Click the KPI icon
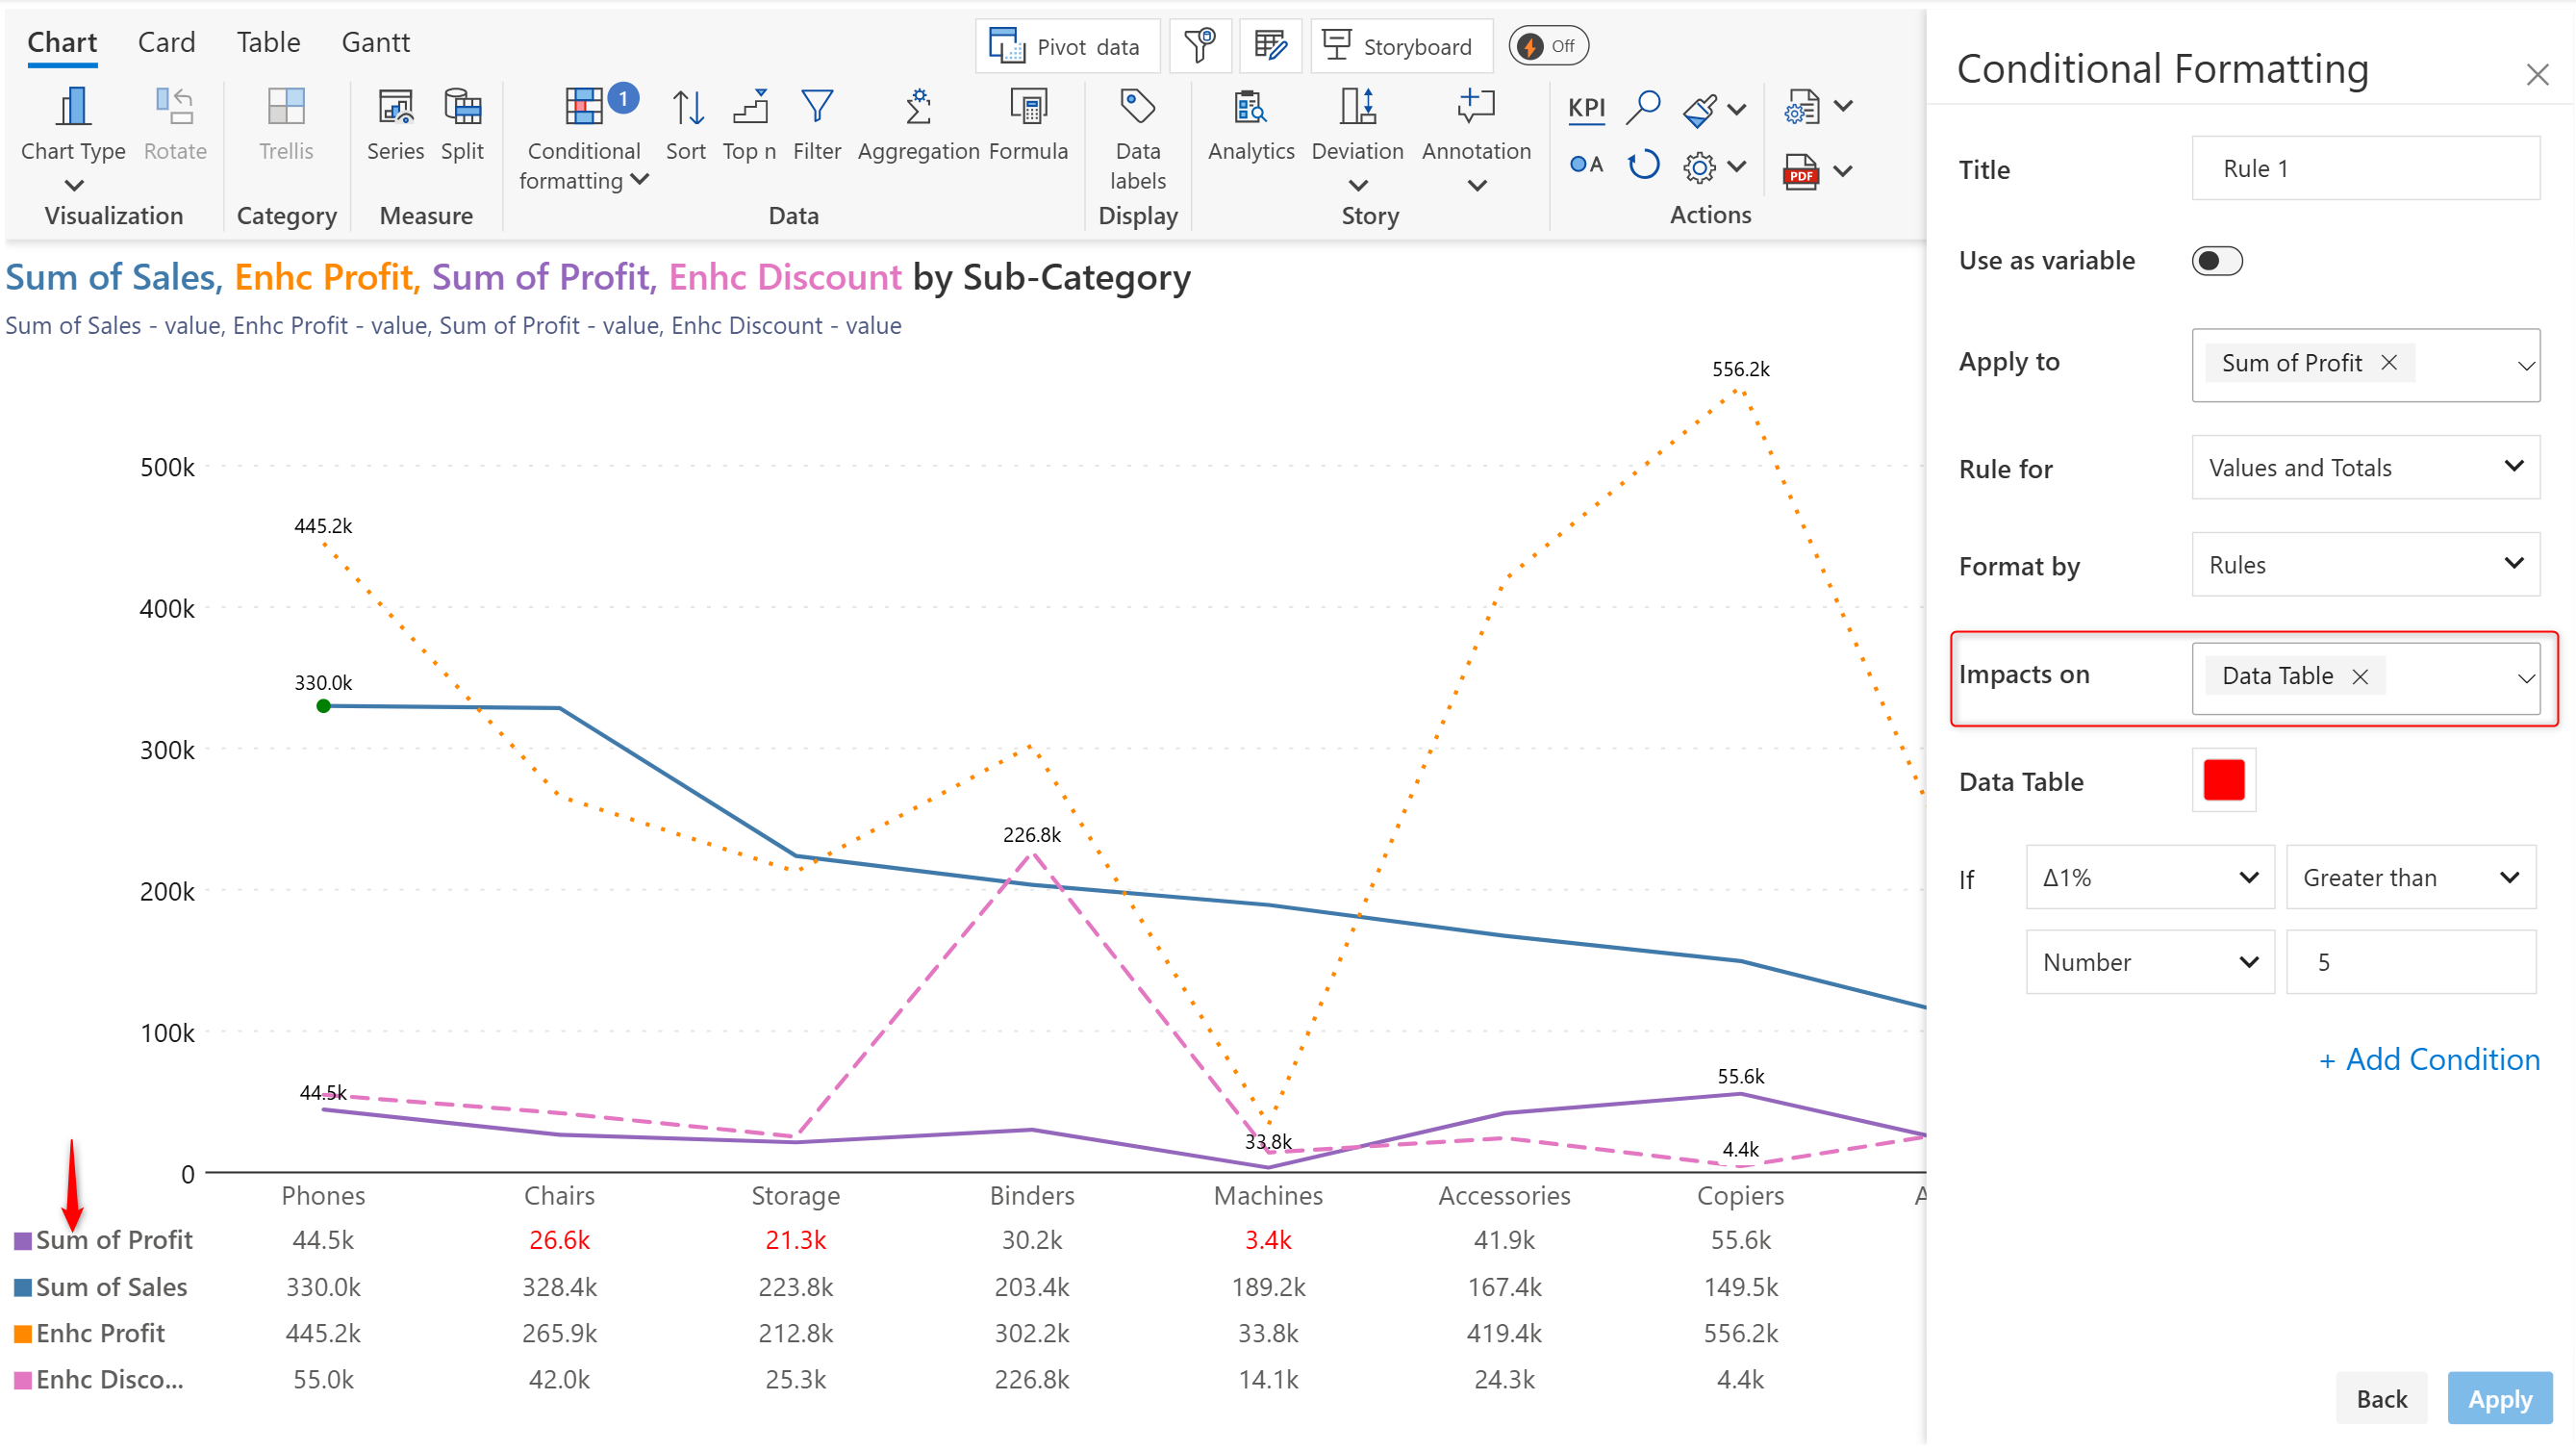This screenshot has height=1451, width=2576. [1586, 107]
